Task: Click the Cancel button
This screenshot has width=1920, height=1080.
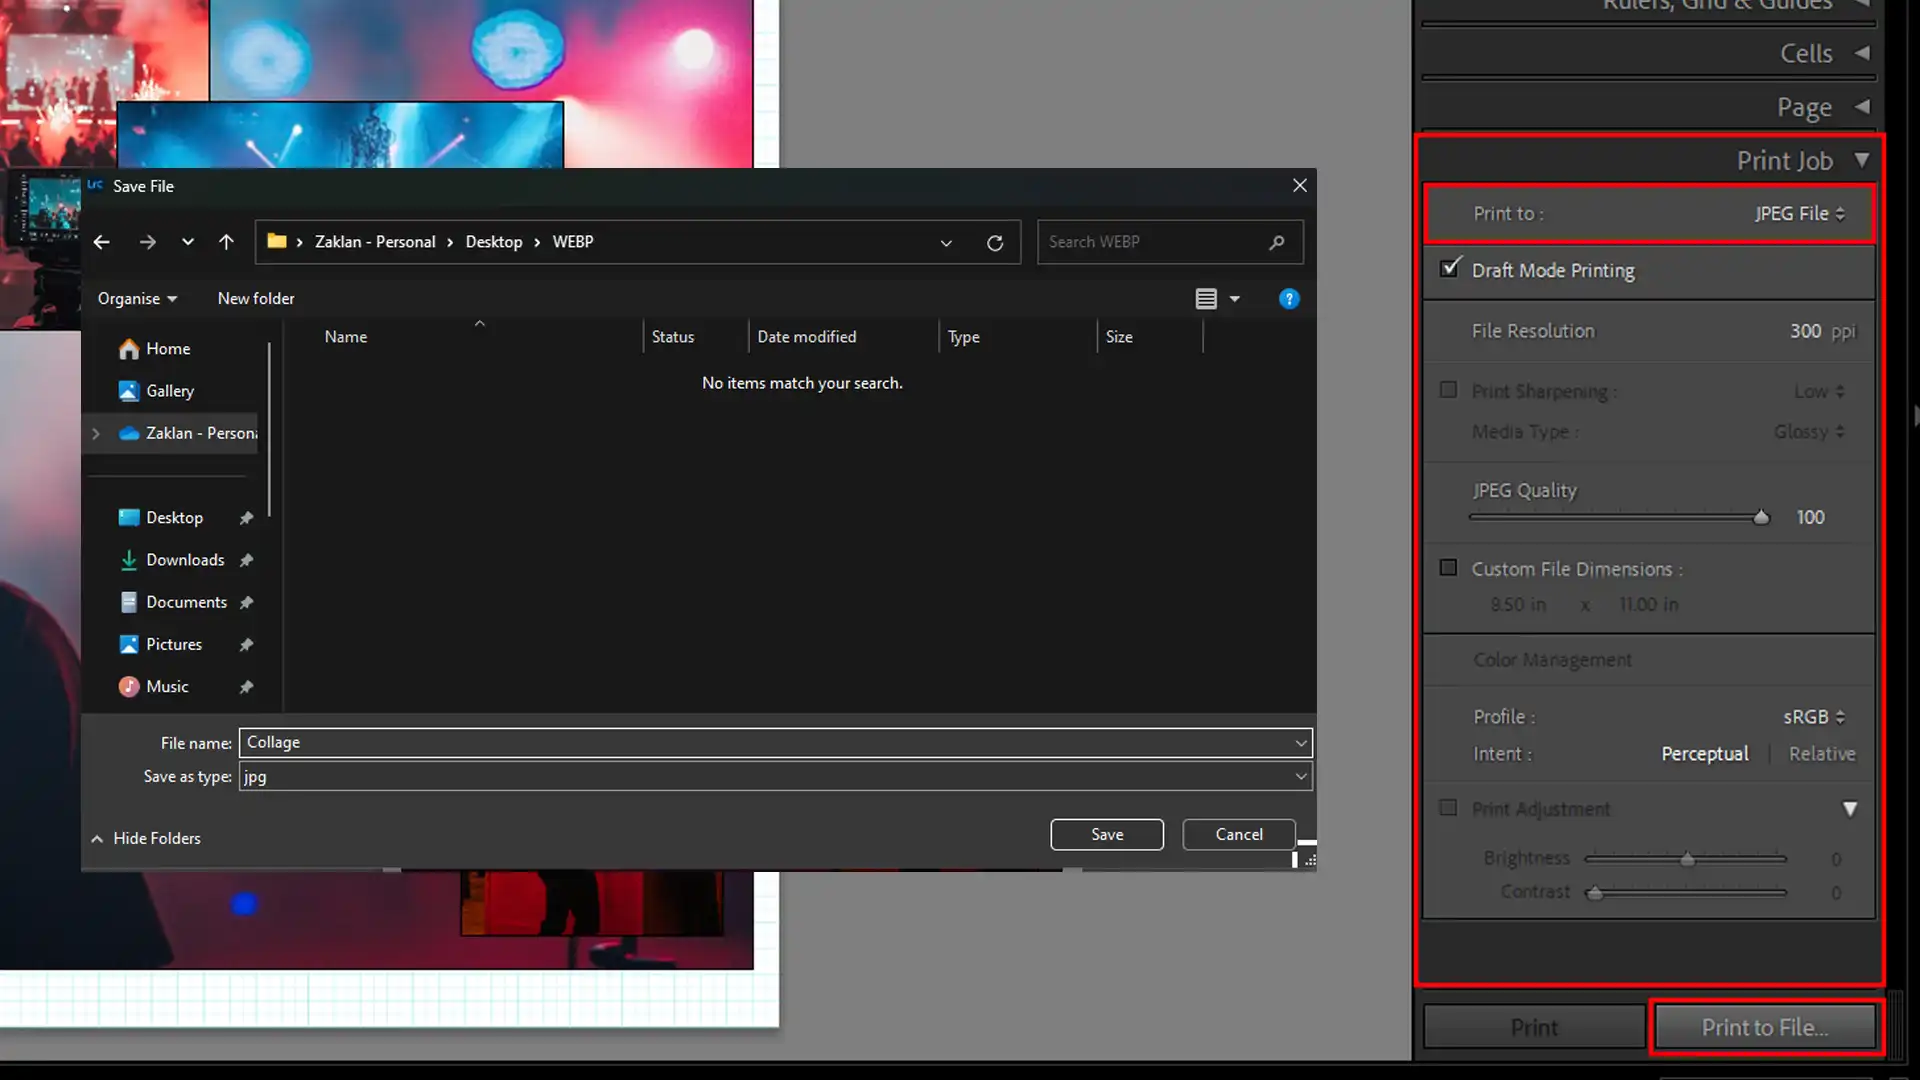Action: tap(1239, 835)
